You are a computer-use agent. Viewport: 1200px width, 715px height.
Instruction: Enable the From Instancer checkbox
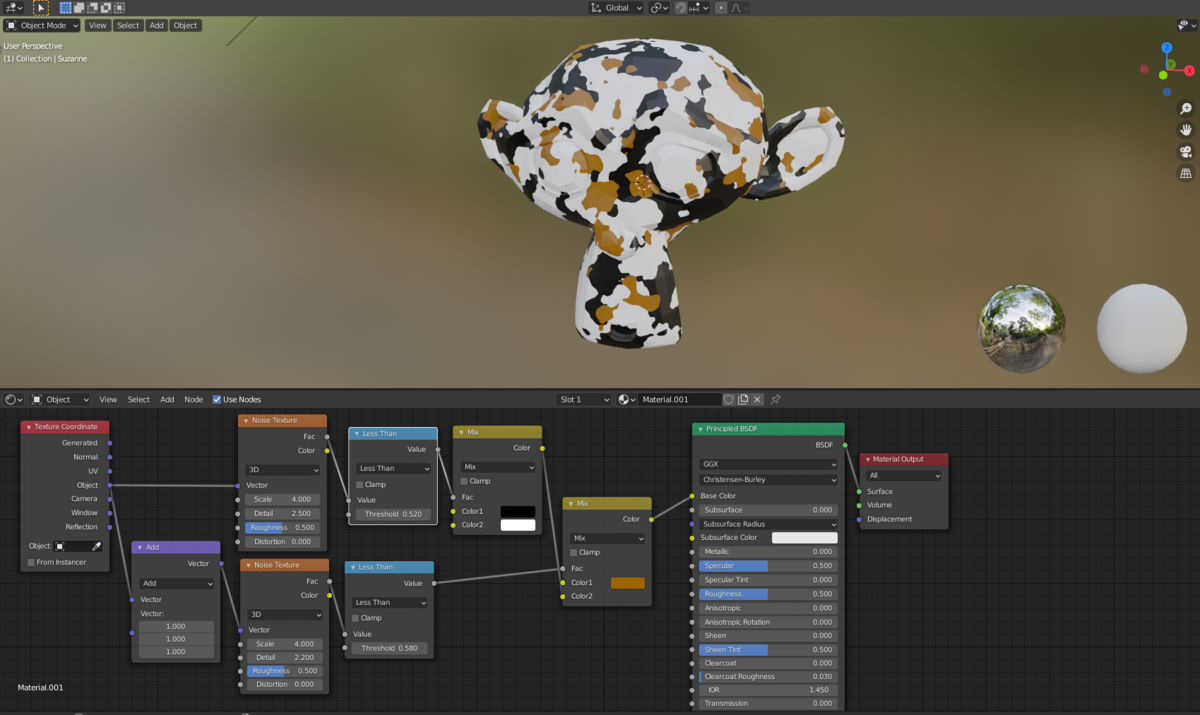tap(31, 562)
